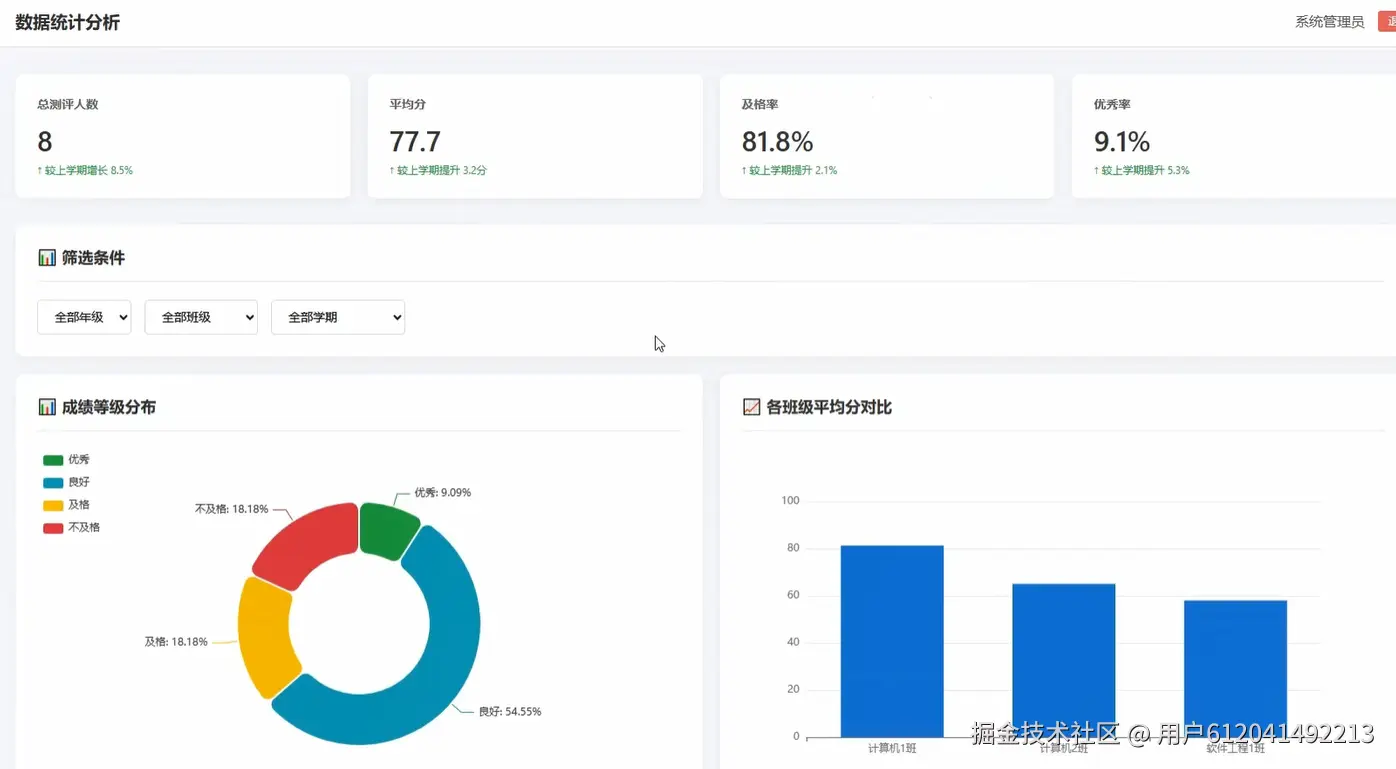Viewport: 1396px width, 769px height.
Task: Click the 系统管理员 user label
Action: [1330, 21]
